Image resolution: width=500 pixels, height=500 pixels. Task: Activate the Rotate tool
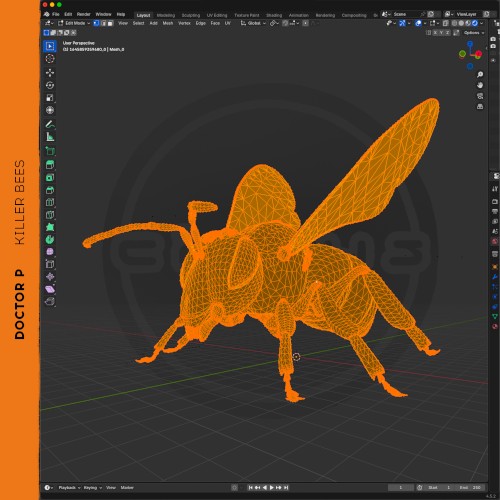click(50, 85)
